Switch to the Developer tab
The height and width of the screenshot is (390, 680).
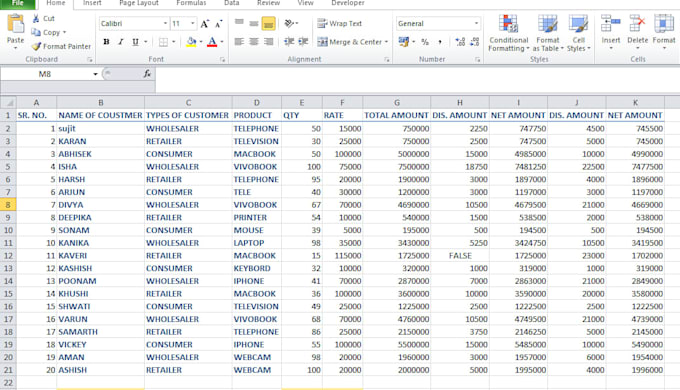[348, 3]
